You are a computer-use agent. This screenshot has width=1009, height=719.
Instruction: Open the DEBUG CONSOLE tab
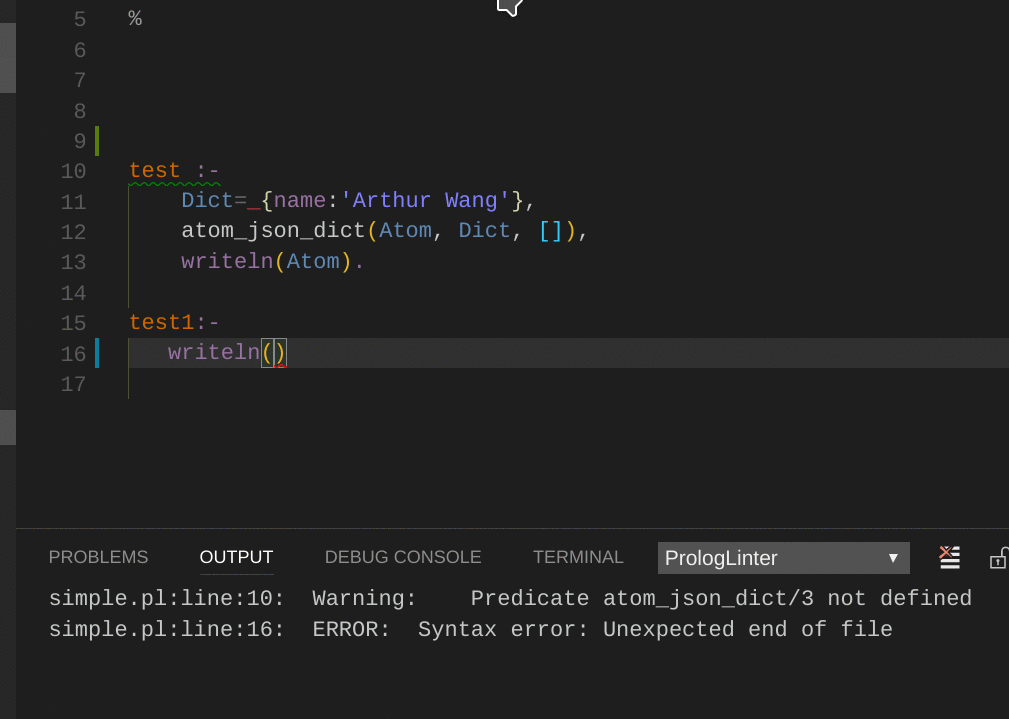(x=403, y=557)
